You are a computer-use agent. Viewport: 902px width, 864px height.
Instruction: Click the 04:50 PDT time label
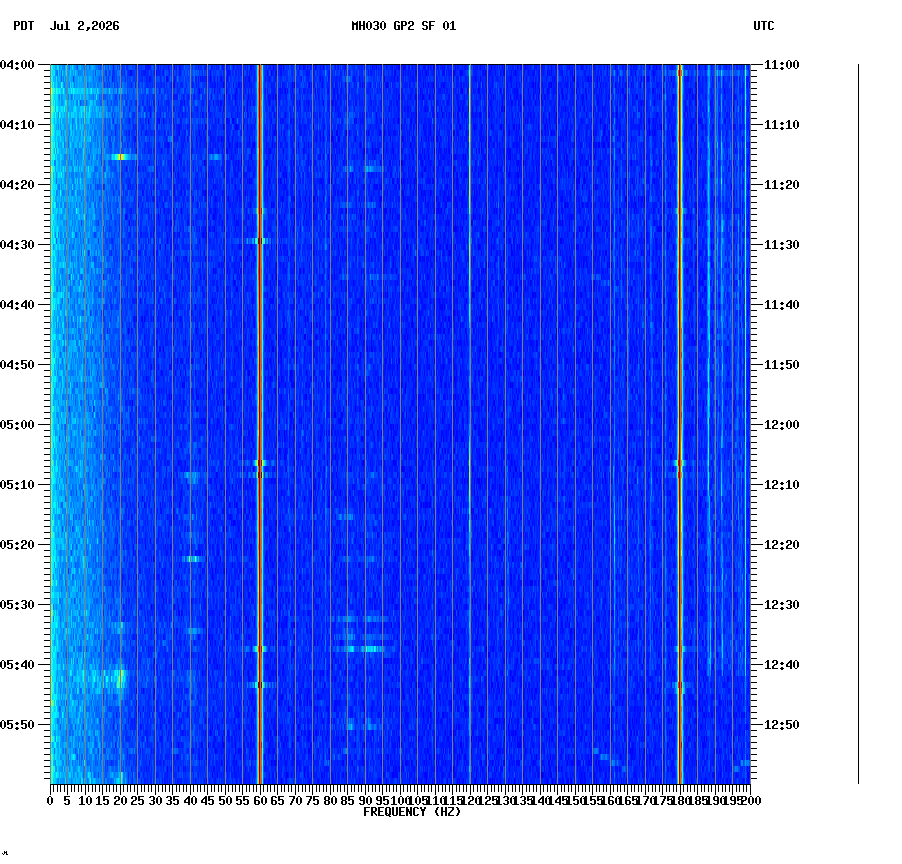[x=17, y=365]
